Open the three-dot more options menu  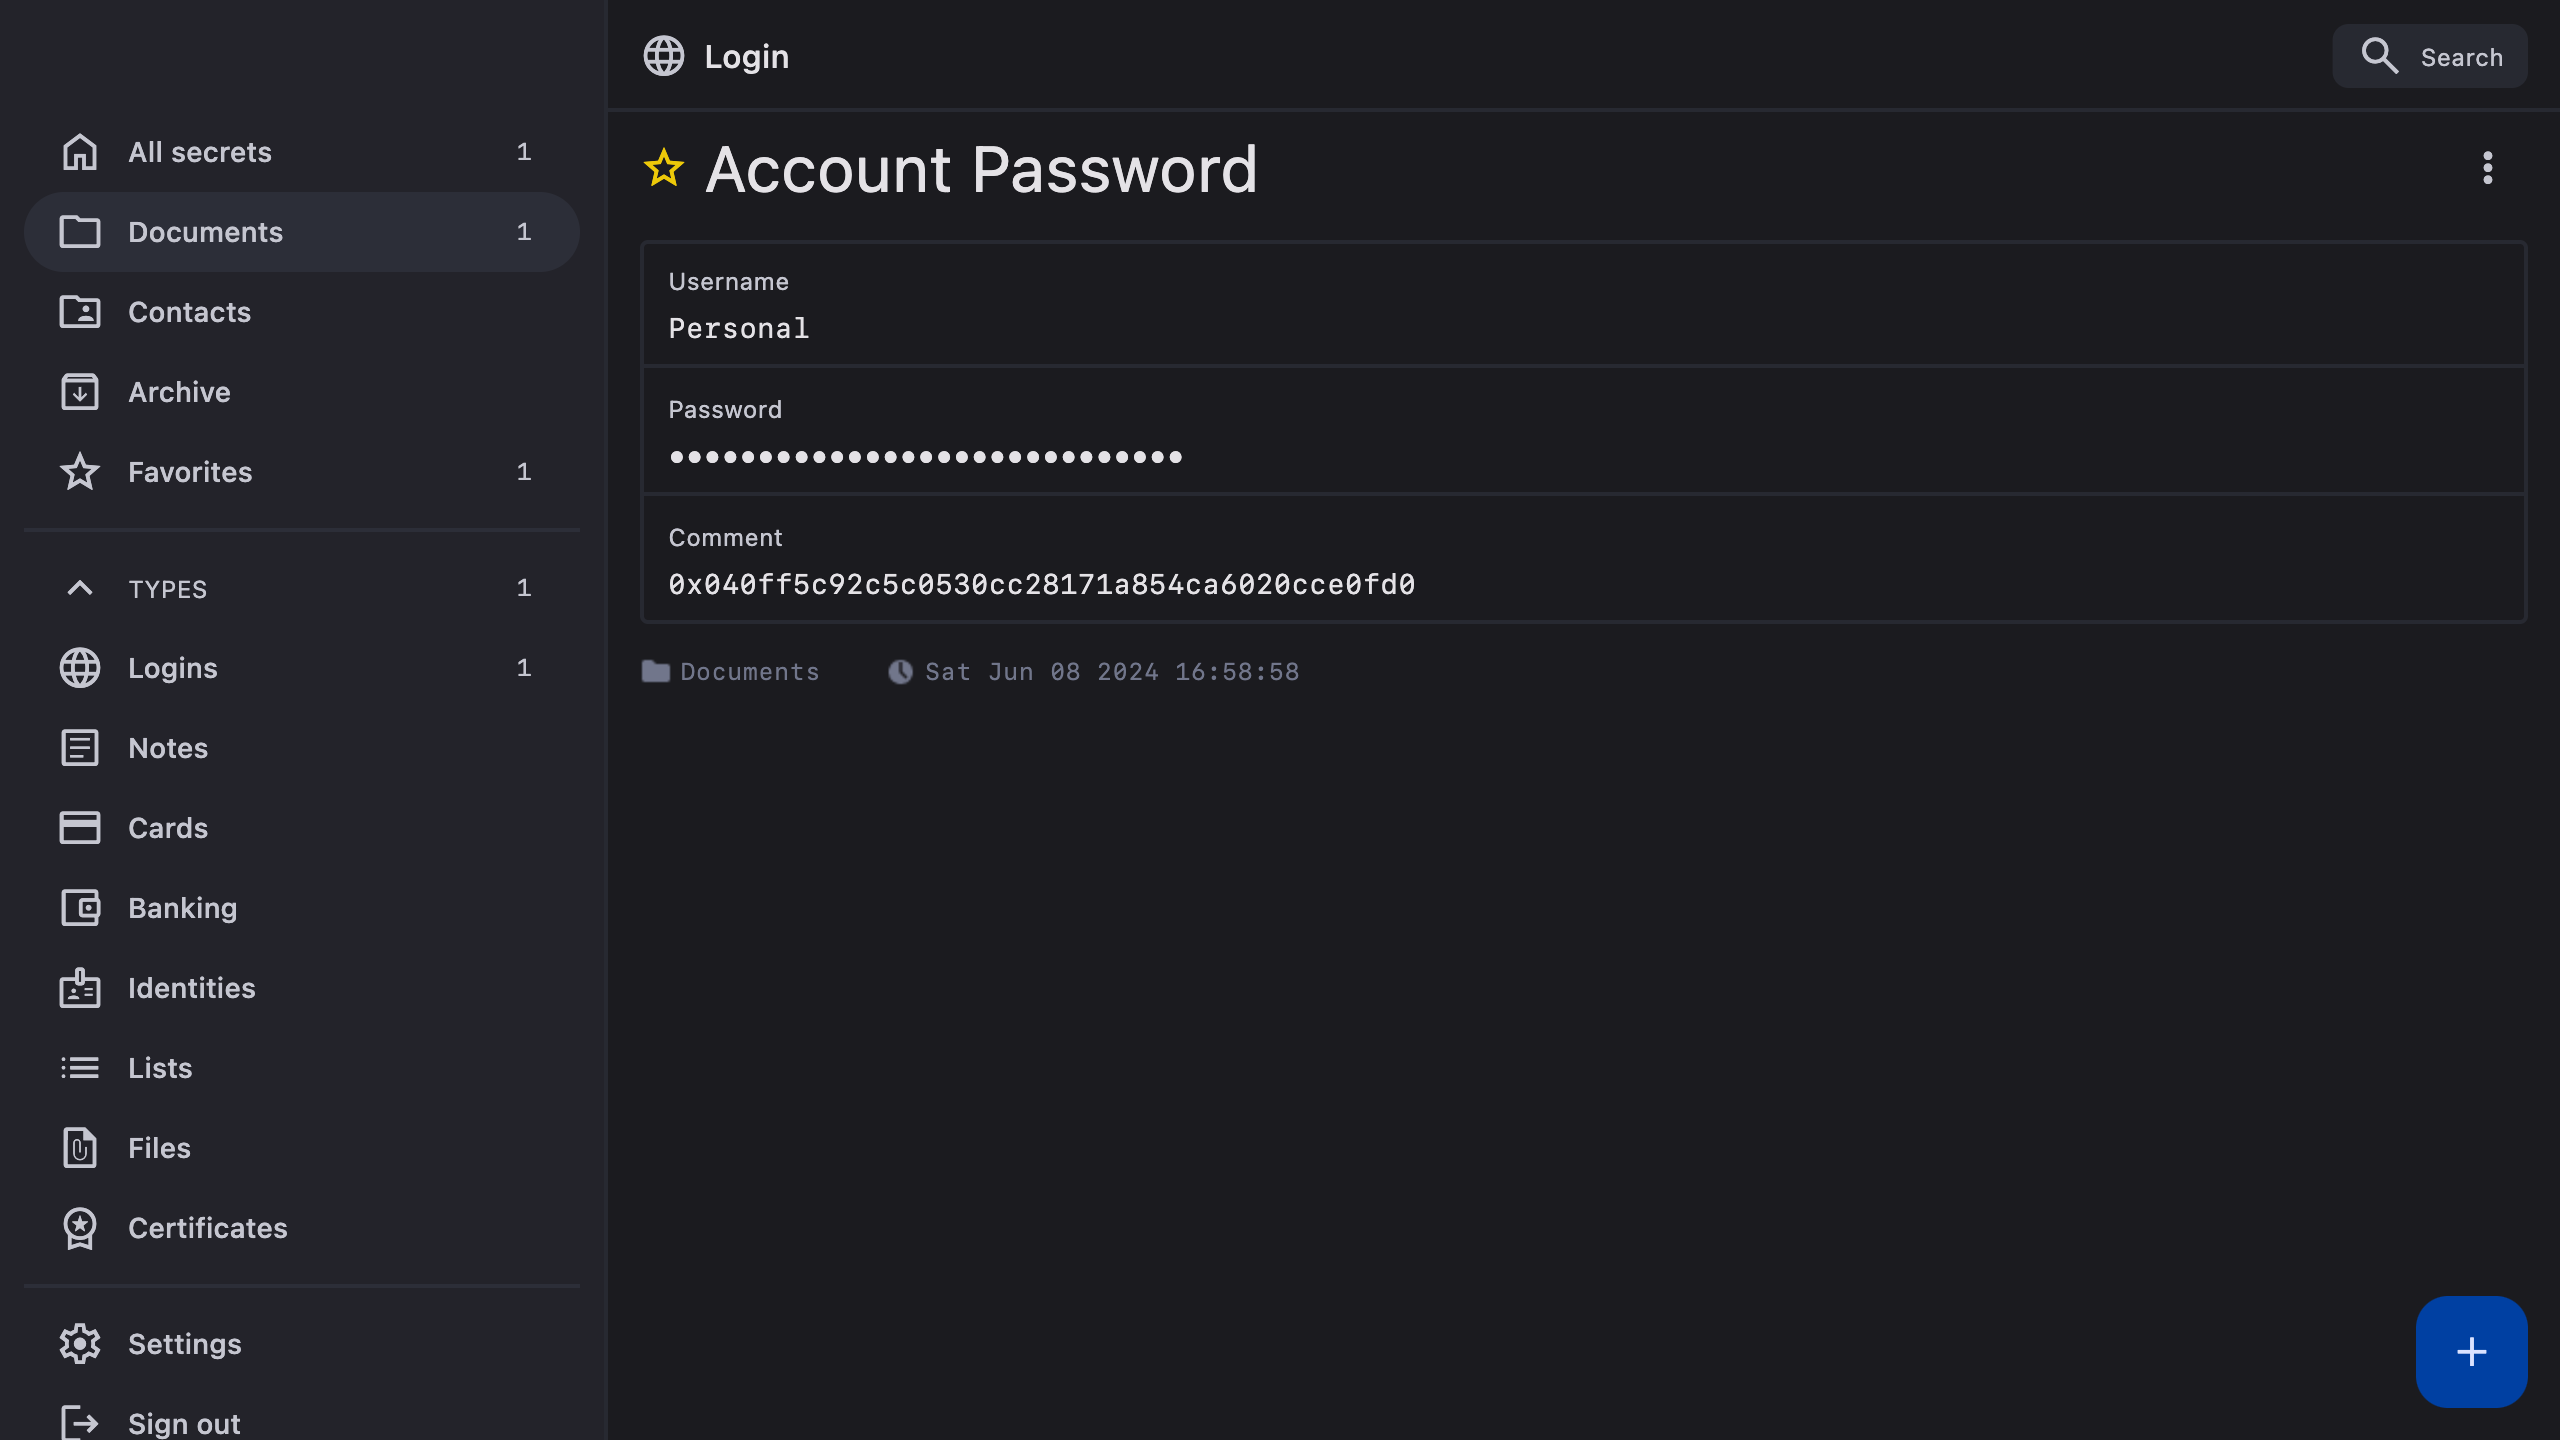(x=2487, y=168)
